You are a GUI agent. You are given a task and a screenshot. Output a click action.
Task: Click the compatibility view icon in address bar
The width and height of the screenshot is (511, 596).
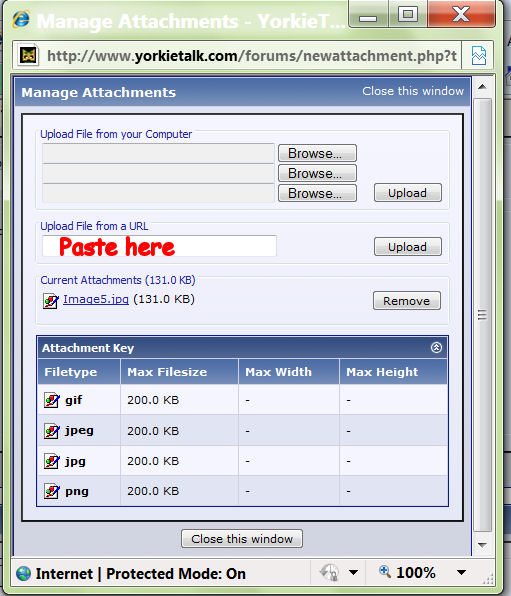[x=479, y=56]
